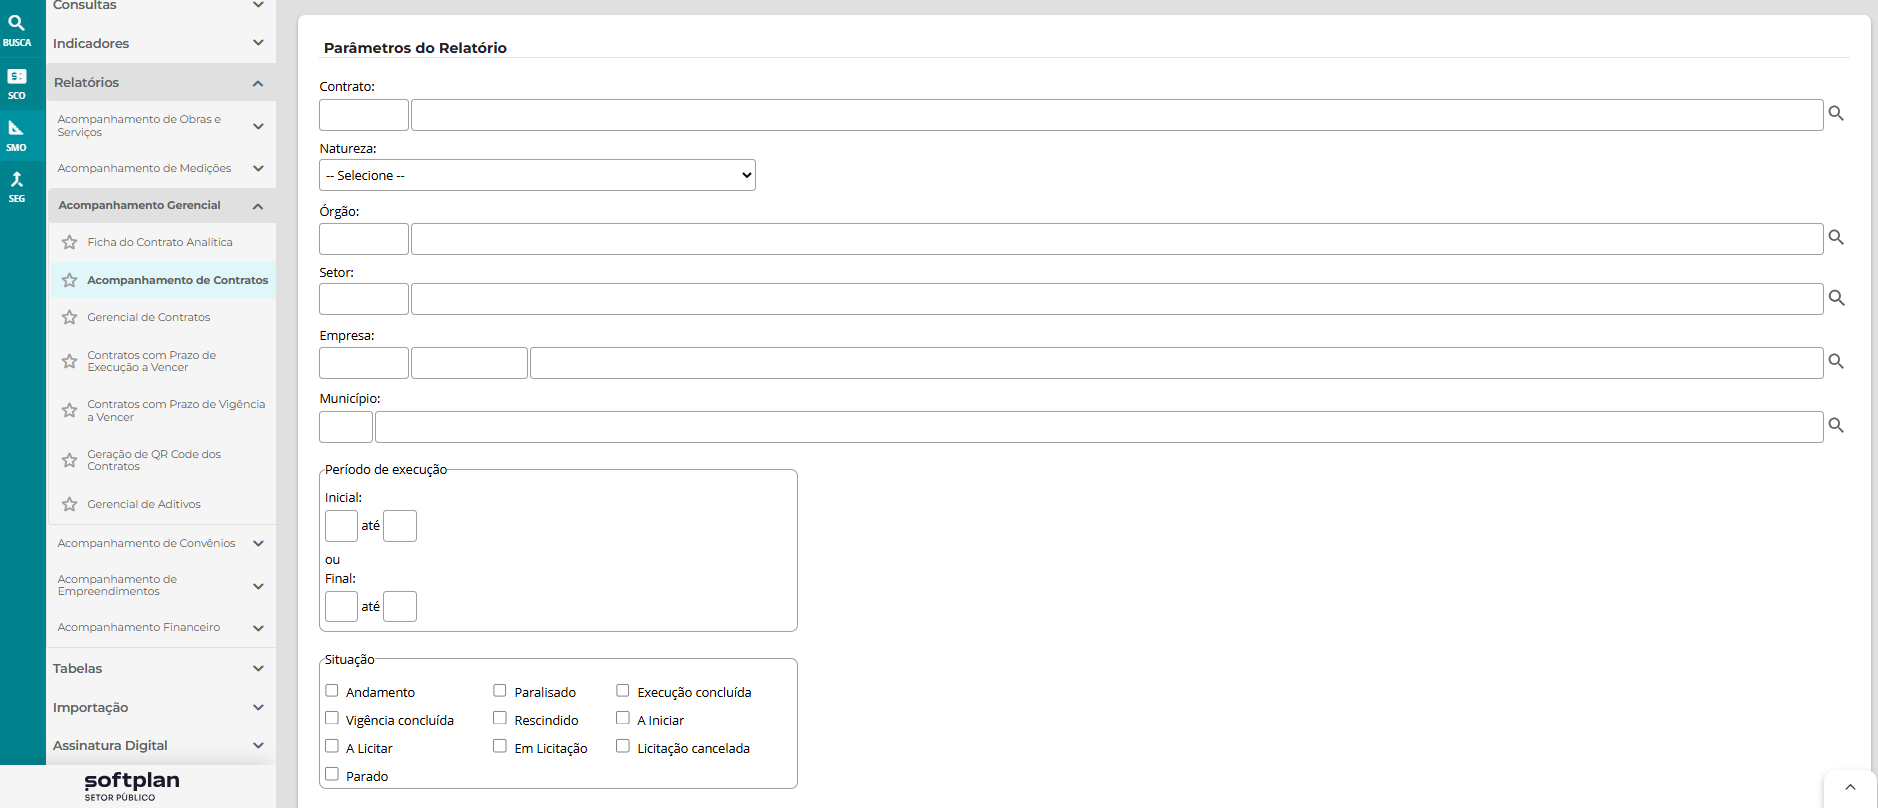Viewport: 1878px width, 808px height.
Task: Click the softplan logo link
Action: (131, 785)
